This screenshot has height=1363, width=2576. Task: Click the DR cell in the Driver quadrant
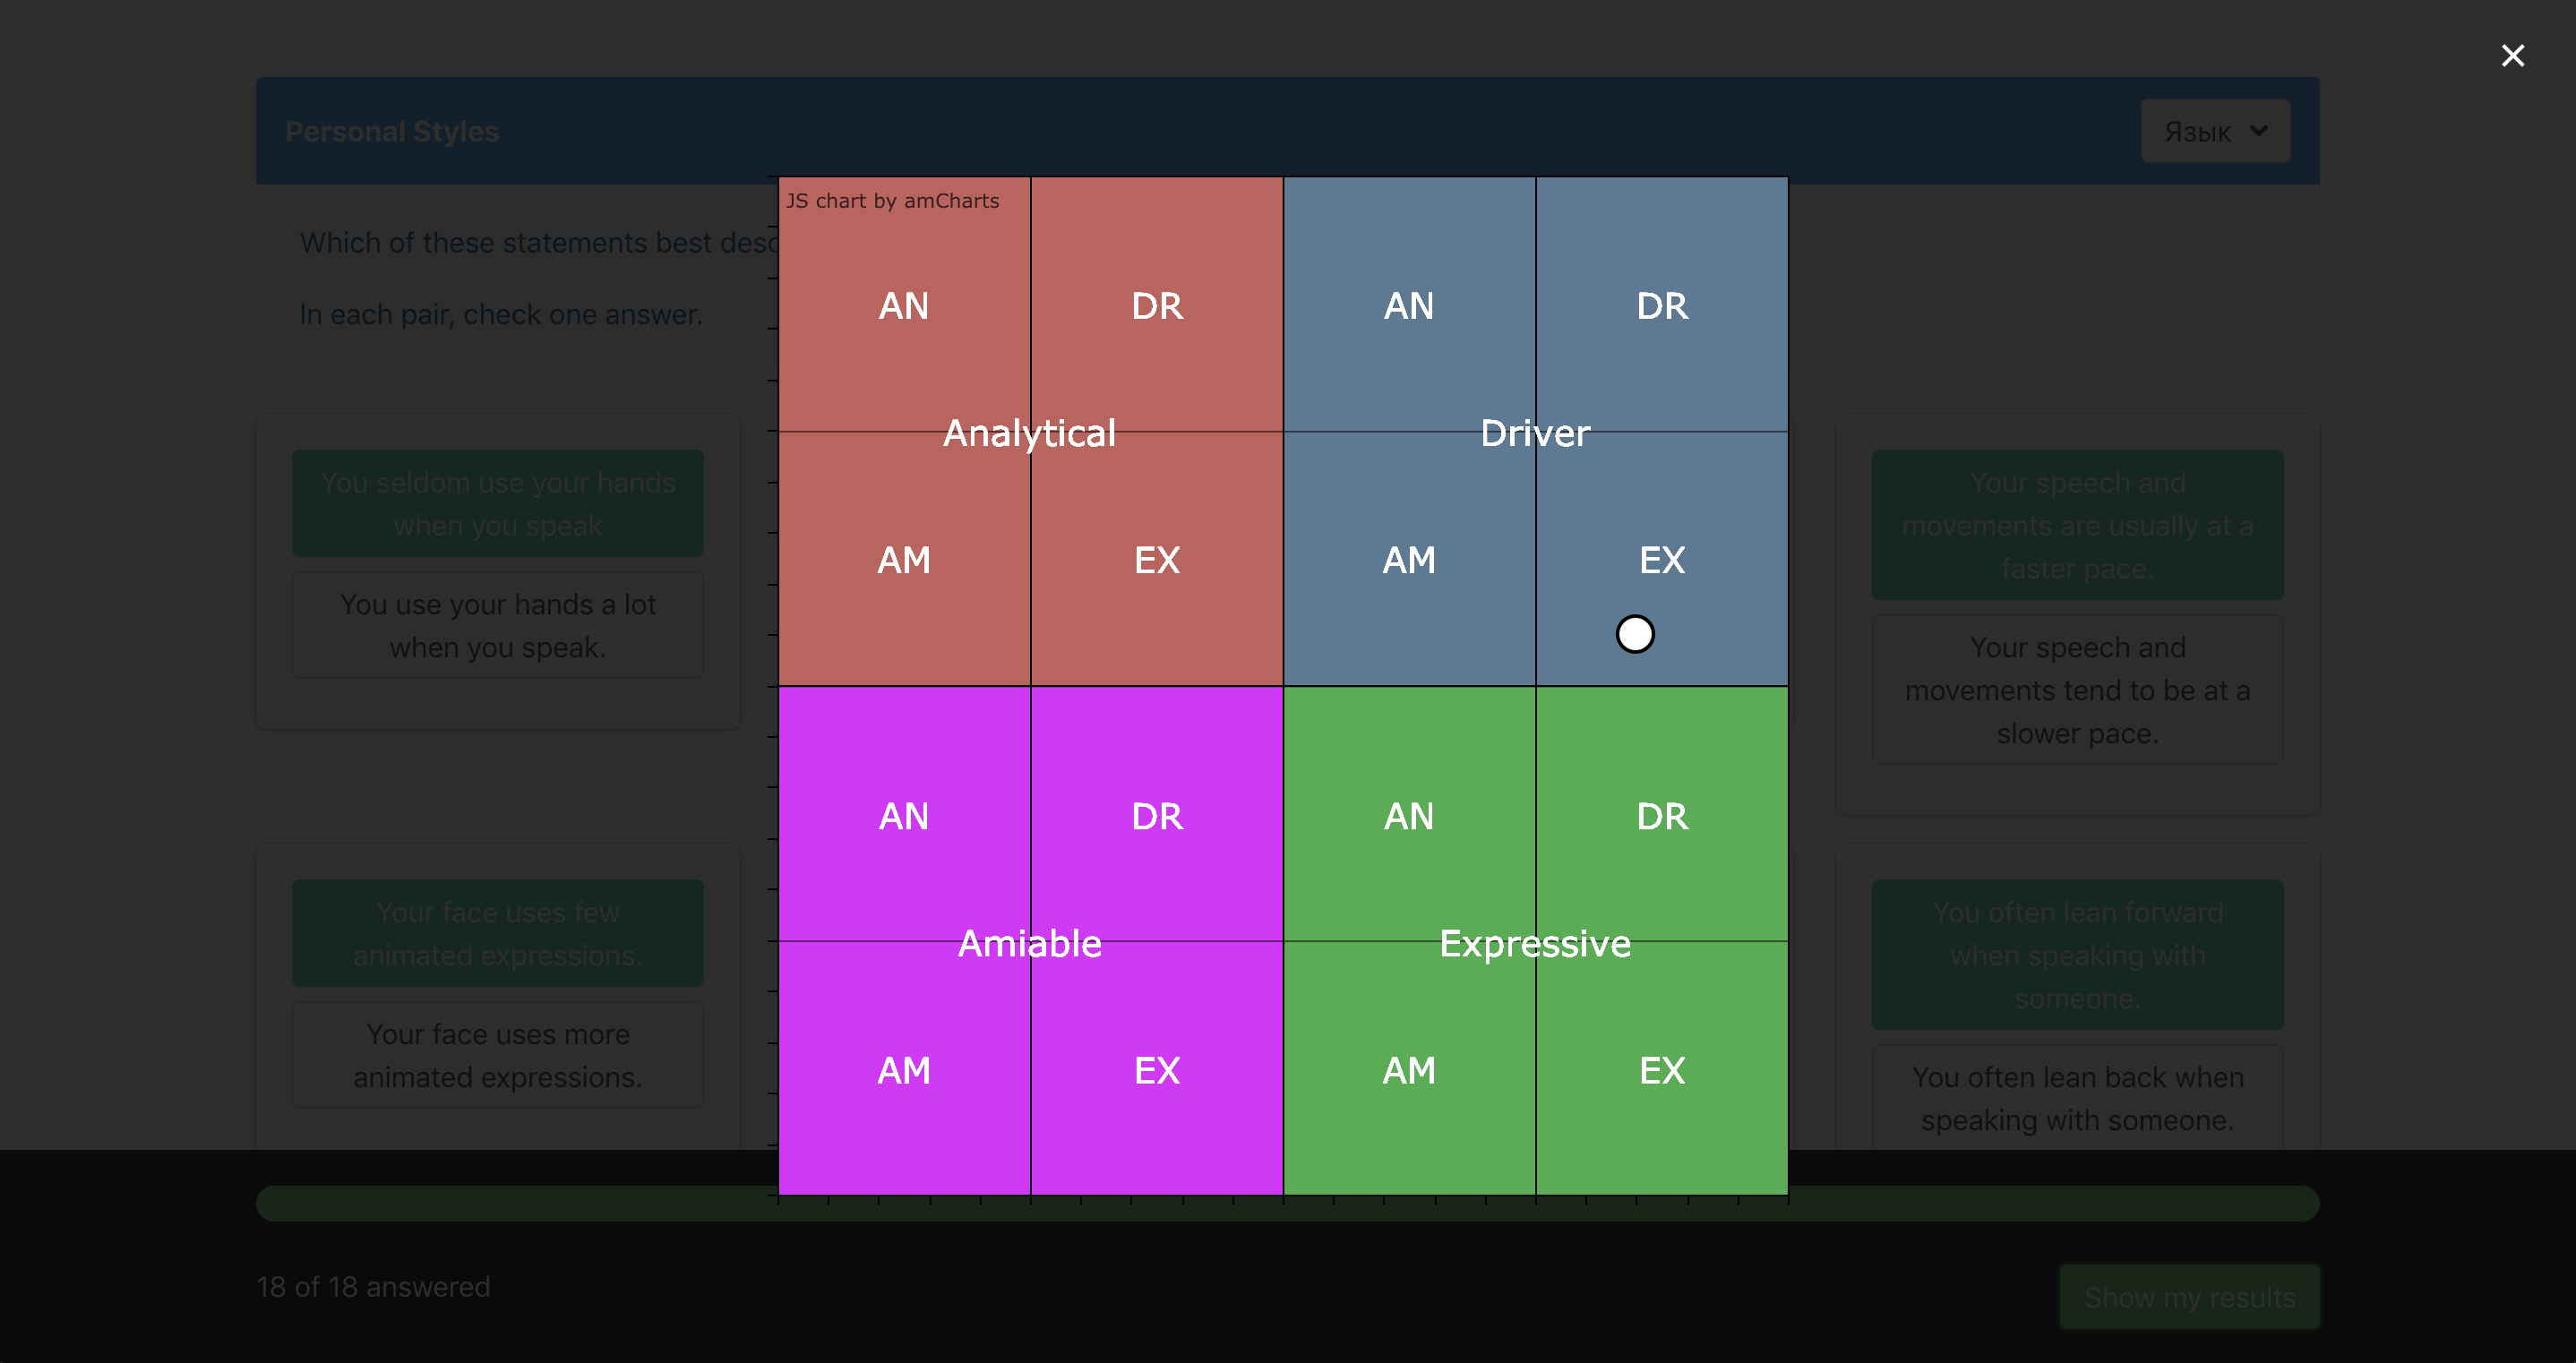click(x=1662, y=306)
